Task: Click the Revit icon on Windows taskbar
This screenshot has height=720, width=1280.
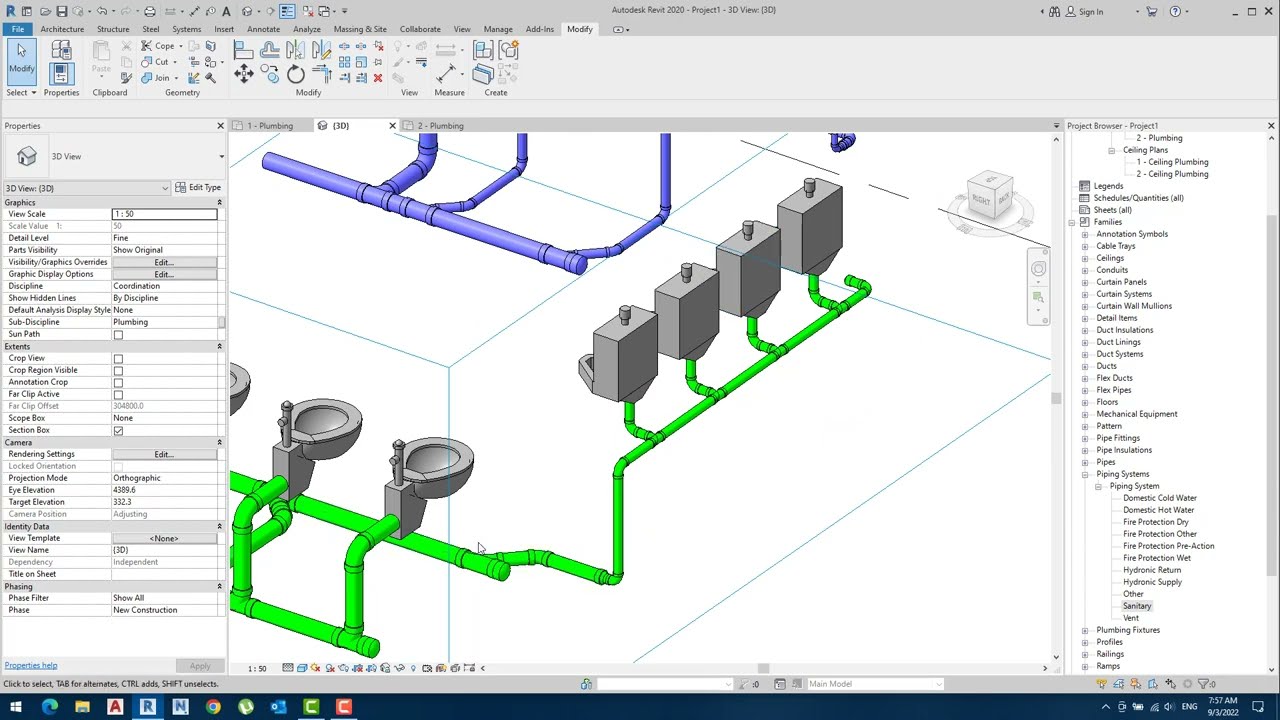Action: [x=147, y=707]
